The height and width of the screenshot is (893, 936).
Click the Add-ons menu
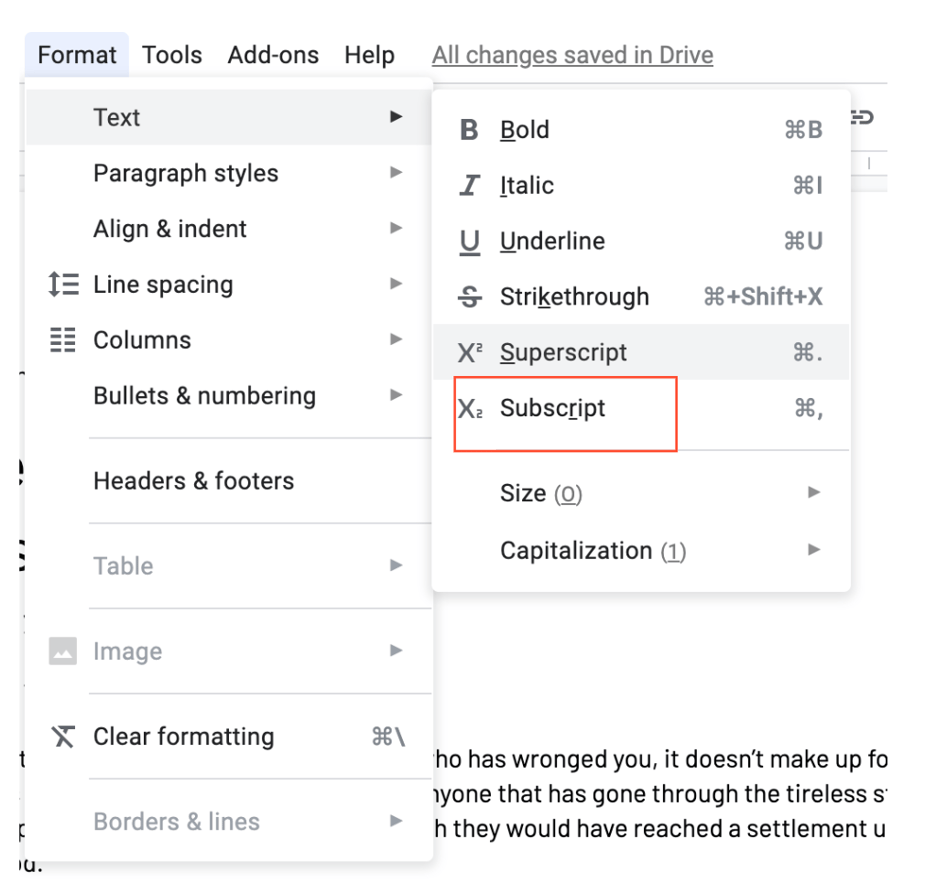point(272,55)
